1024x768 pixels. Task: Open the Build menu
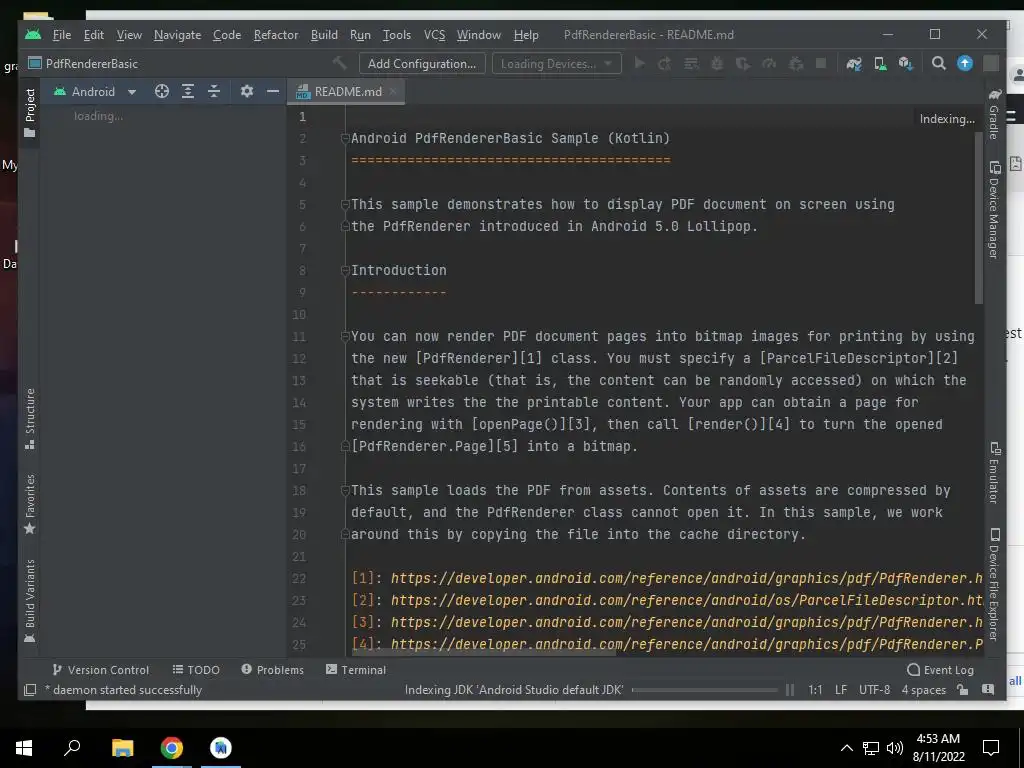pyautogui.click(x=324, y=35)
